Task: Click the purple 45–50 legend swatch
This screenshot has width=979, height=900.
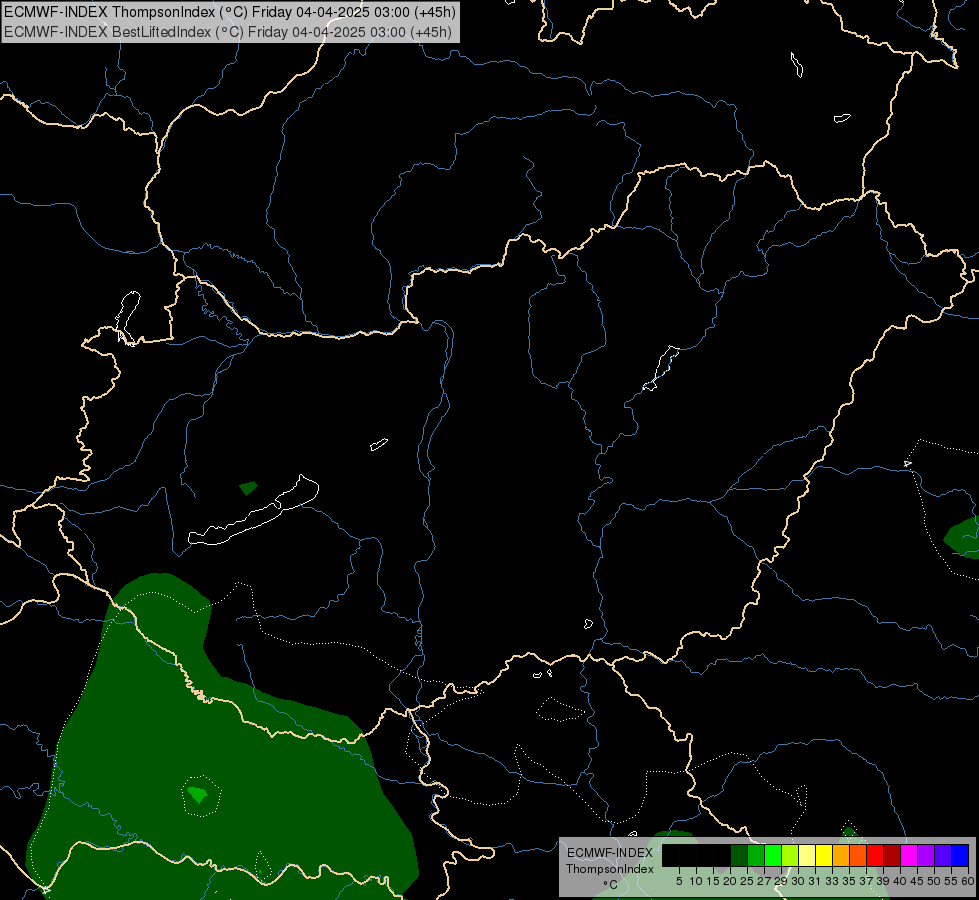Action: pyautogui.click(x=926, y=855)
